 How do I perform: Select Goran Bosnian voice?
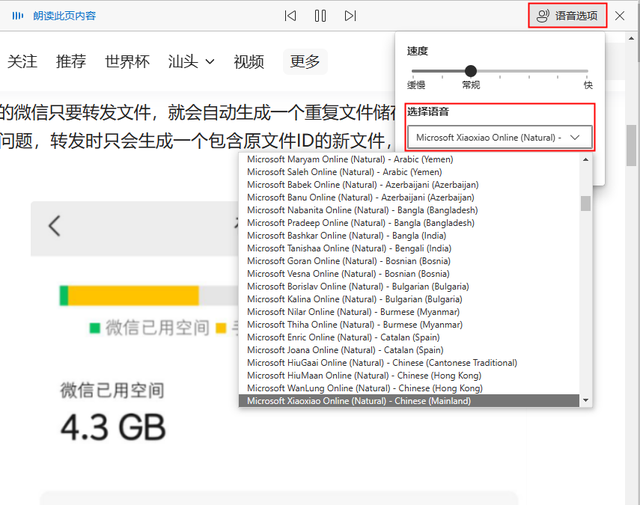[x=409, y=261]
